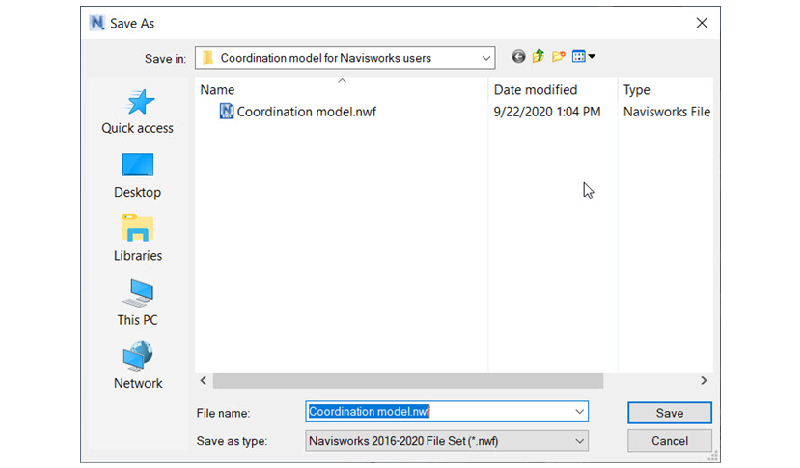
Task: Browse Network location
Action: [x=137, y=366]
